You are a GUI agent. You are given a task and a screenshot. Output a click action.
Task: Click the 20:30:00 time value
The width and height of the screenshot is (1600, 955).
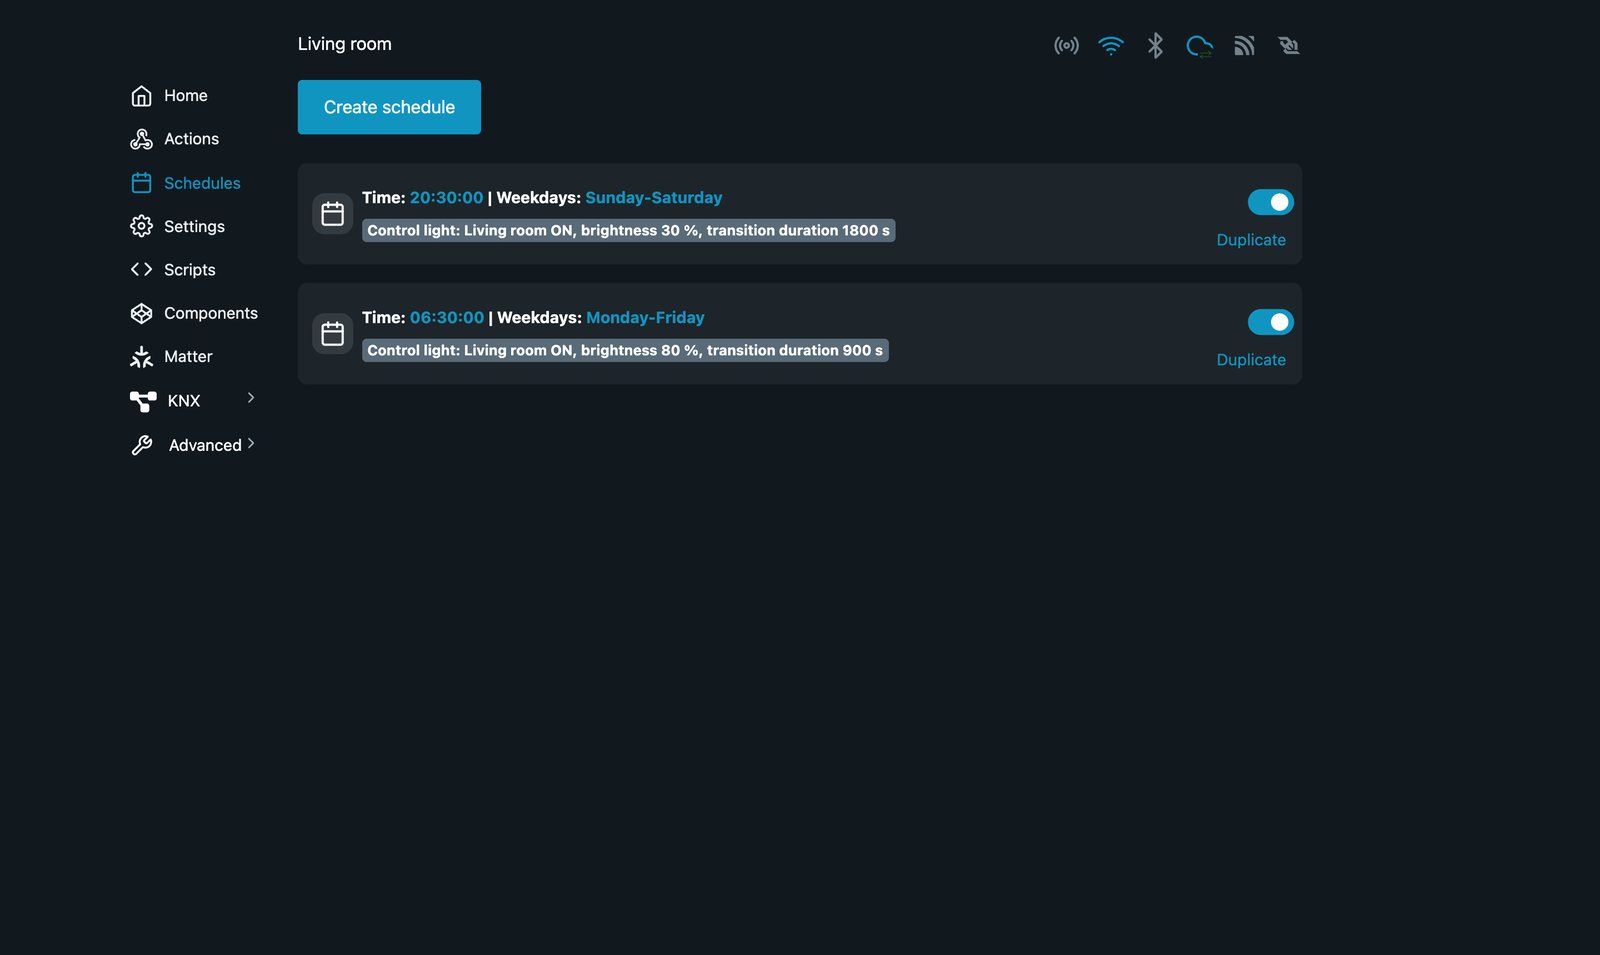447,198
